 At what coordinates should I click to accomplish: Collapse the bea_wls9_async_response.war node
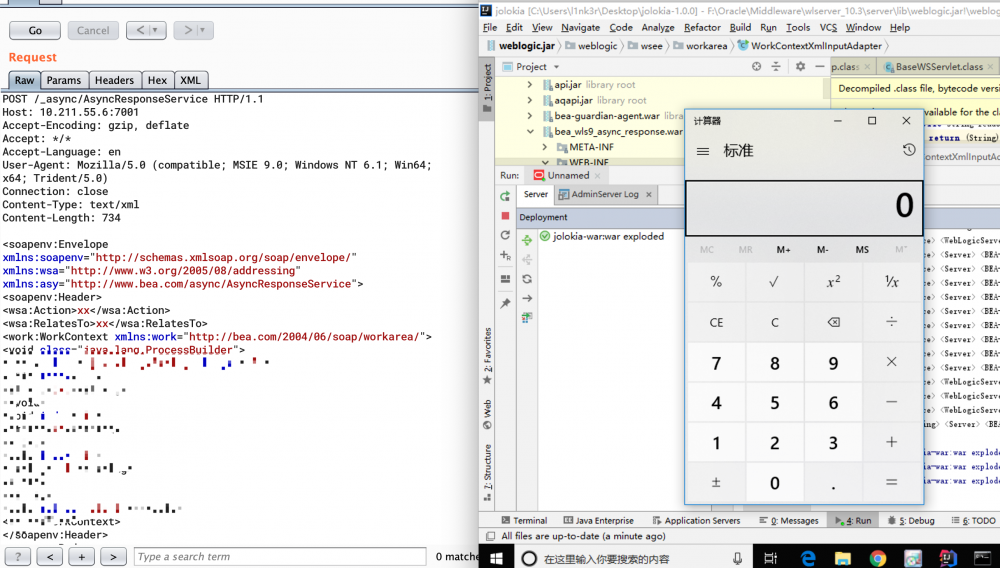[530, 131]
